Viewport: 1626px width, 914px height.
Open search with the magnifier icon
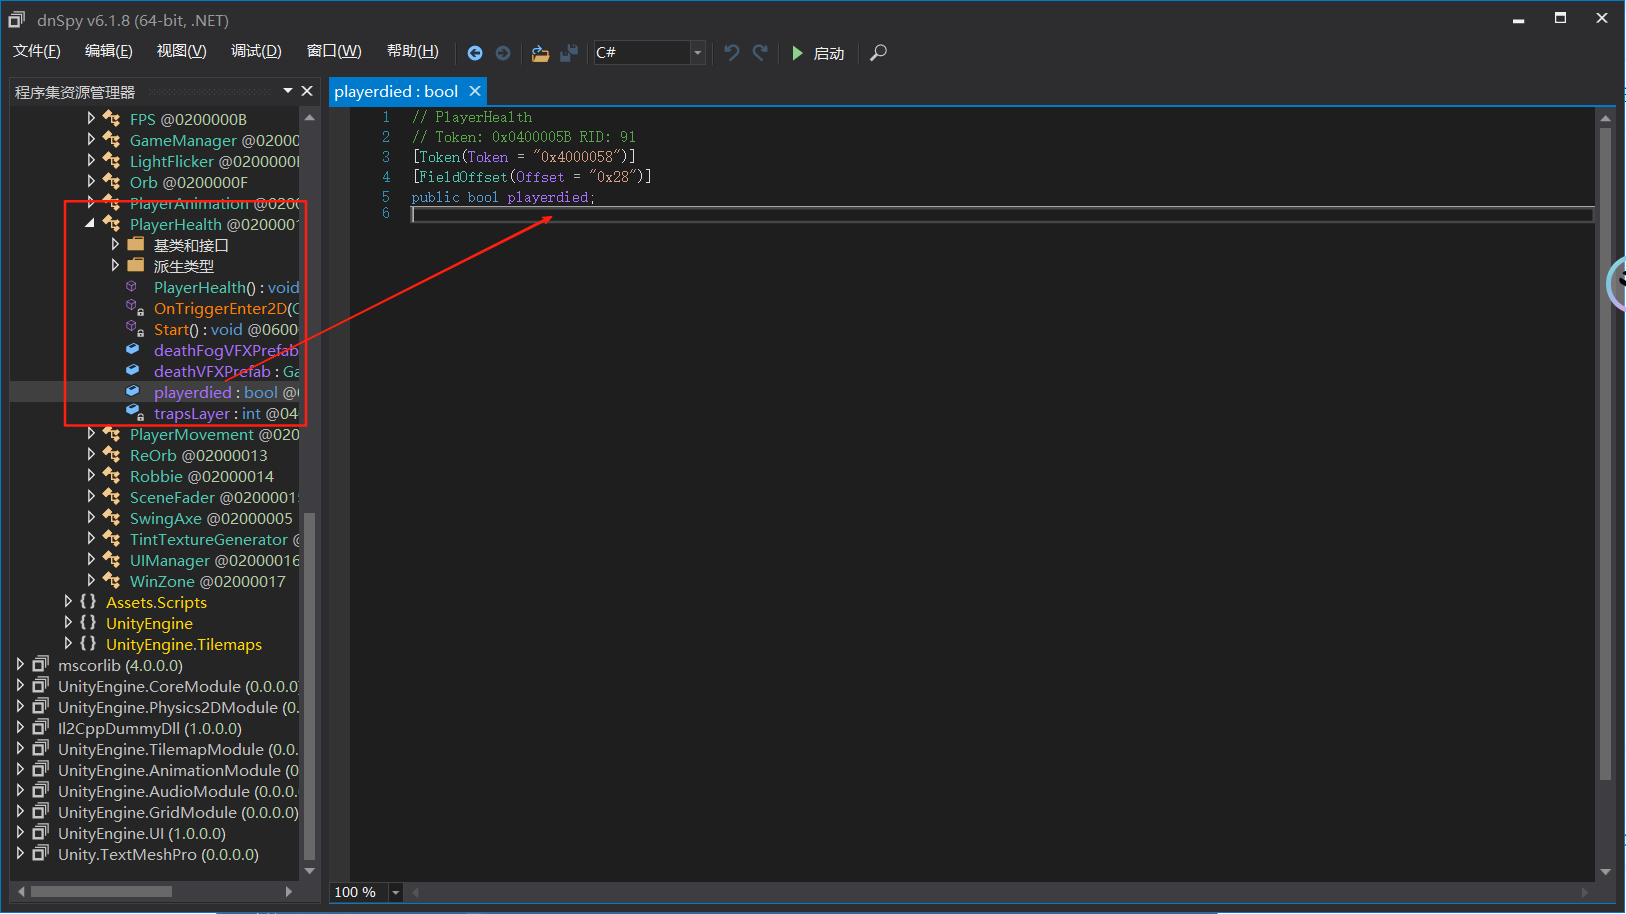[878, 53]
